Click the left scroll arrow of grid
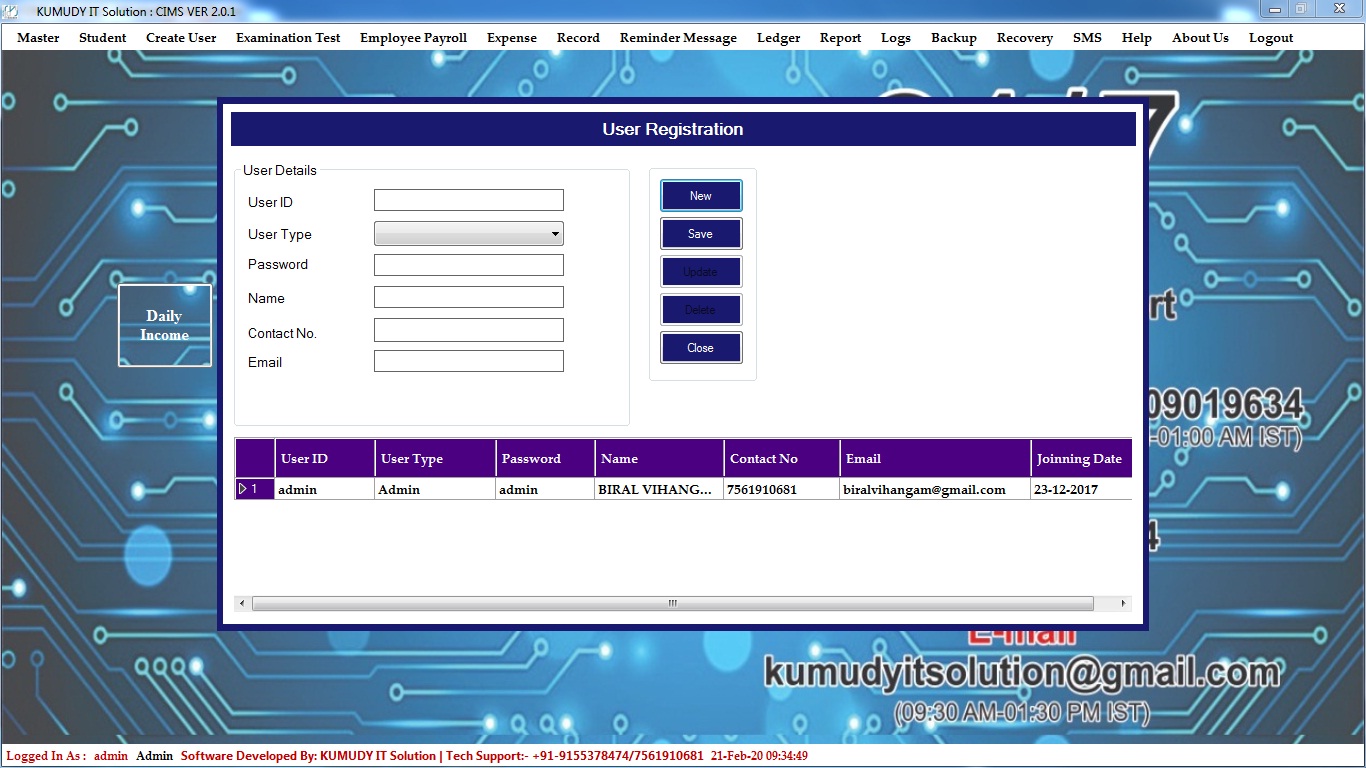This screenshot has height=768, width=1366. click(x=242, y=604)
